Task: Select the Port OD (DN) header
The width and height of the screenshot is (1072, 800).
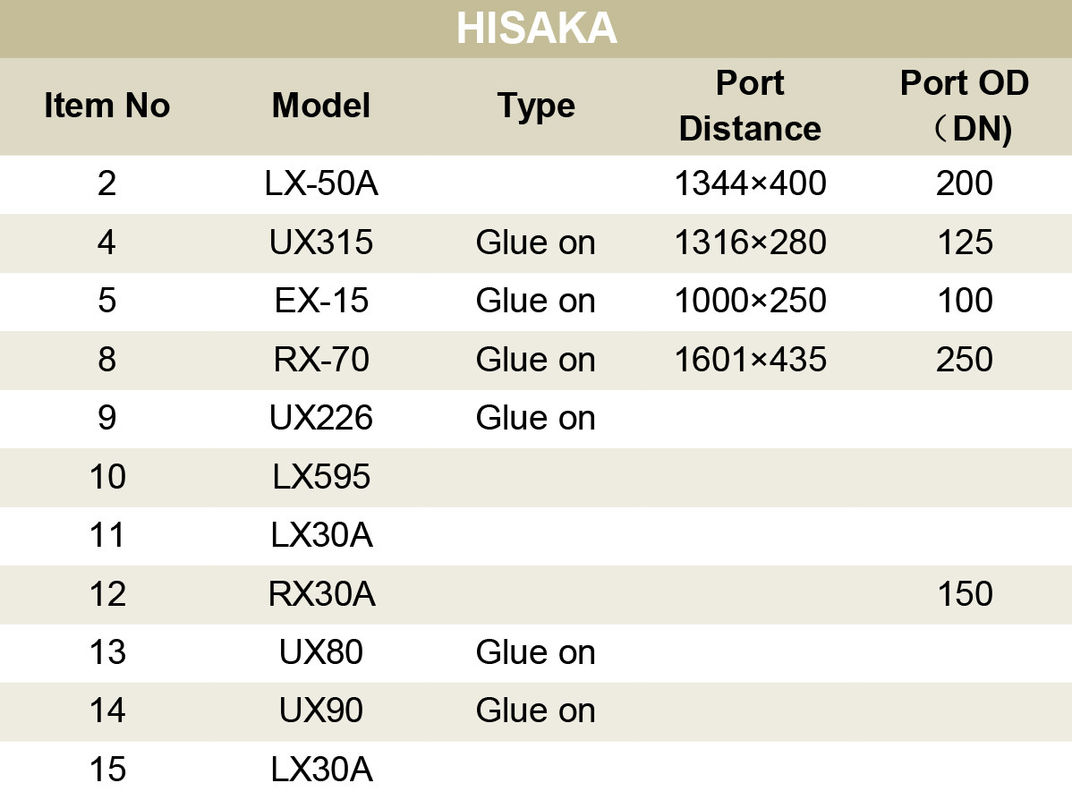Action: pos(964,106)
